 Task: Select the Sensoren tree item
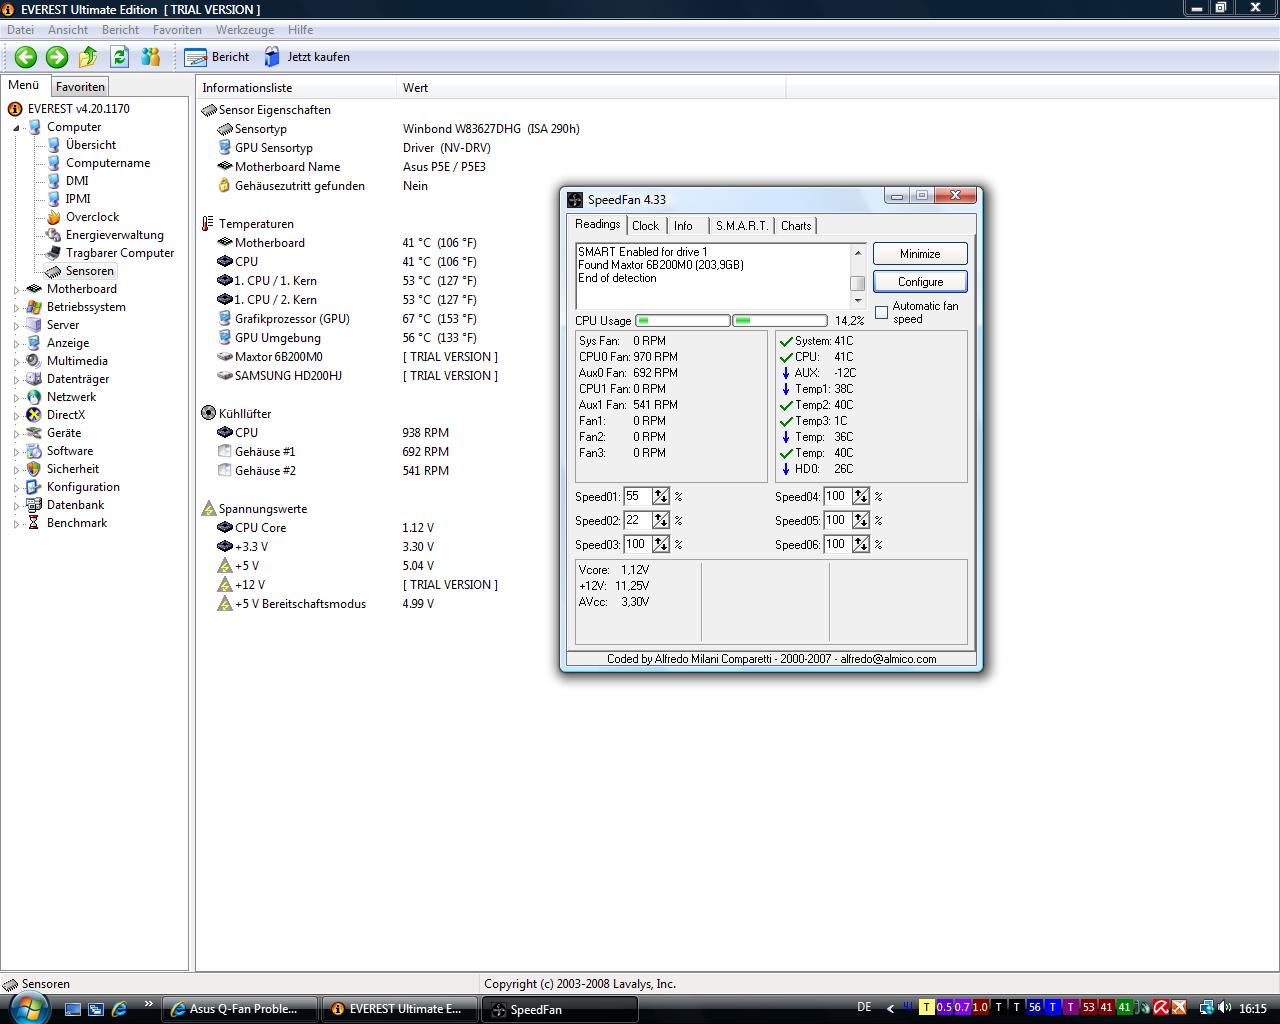89,271
